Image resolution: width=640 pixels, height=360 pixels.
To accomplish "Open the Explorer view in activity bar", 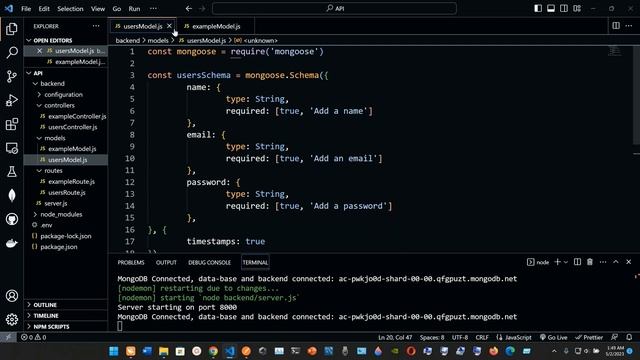I will pos(12,29).
